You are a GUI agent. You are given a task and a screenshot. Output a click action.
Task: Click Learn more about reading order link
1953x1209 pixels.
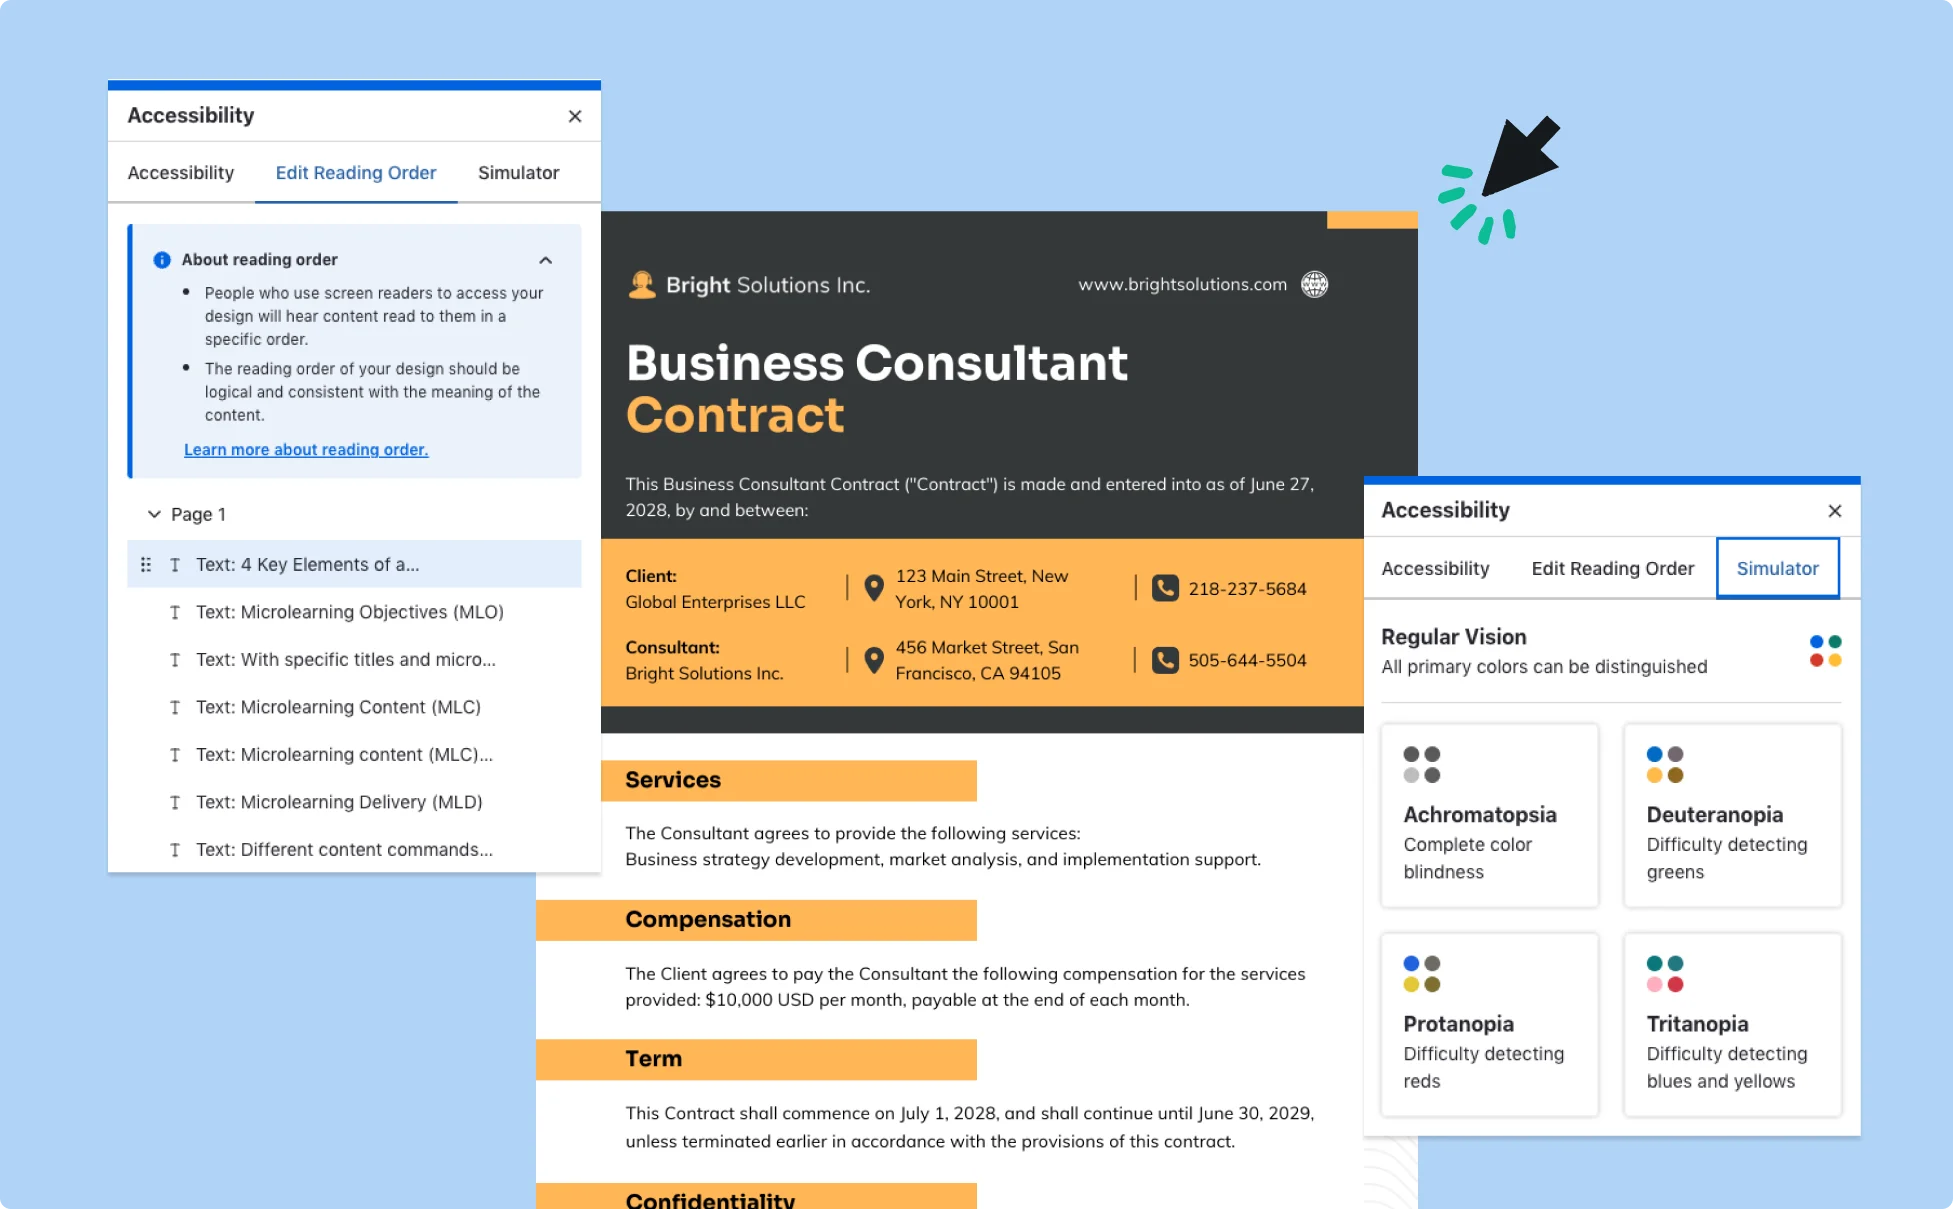(x=307, y=449)
